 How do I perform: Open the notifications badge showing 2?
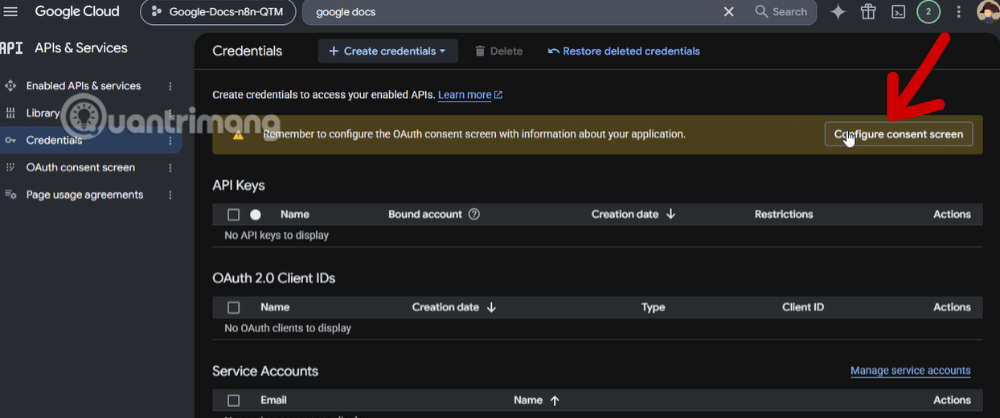928,11
